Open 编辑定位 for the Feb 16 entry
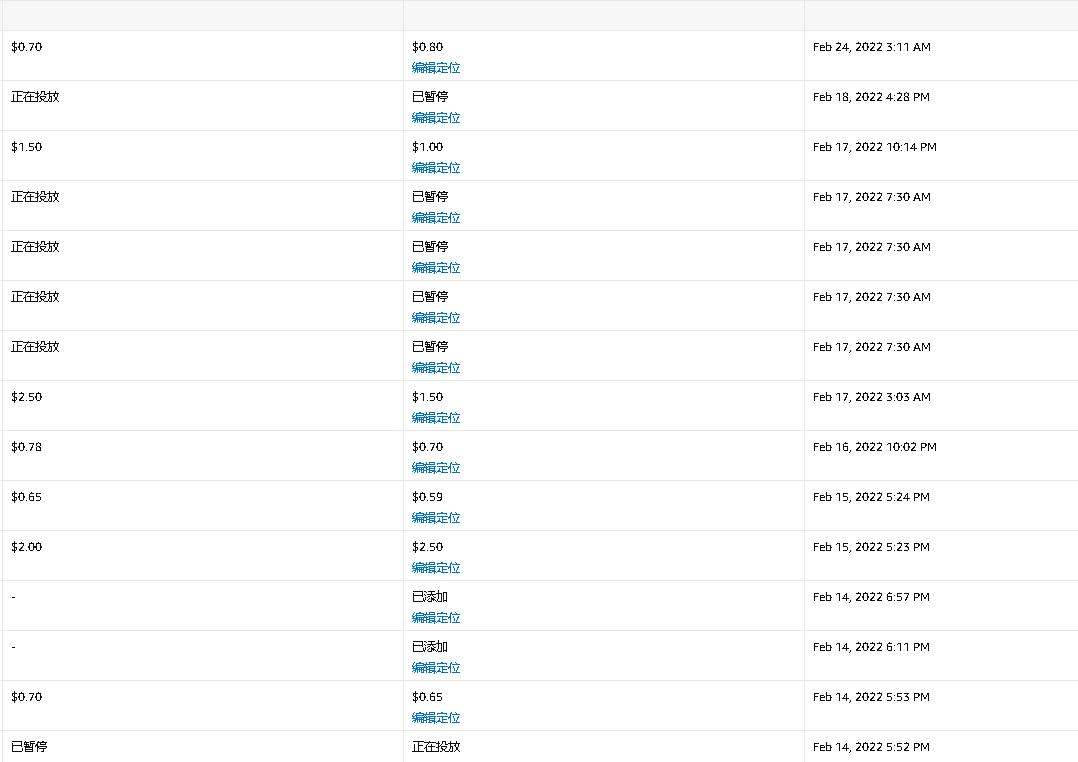The width and height of the screenshot is (1078, 762). point(435,467)
